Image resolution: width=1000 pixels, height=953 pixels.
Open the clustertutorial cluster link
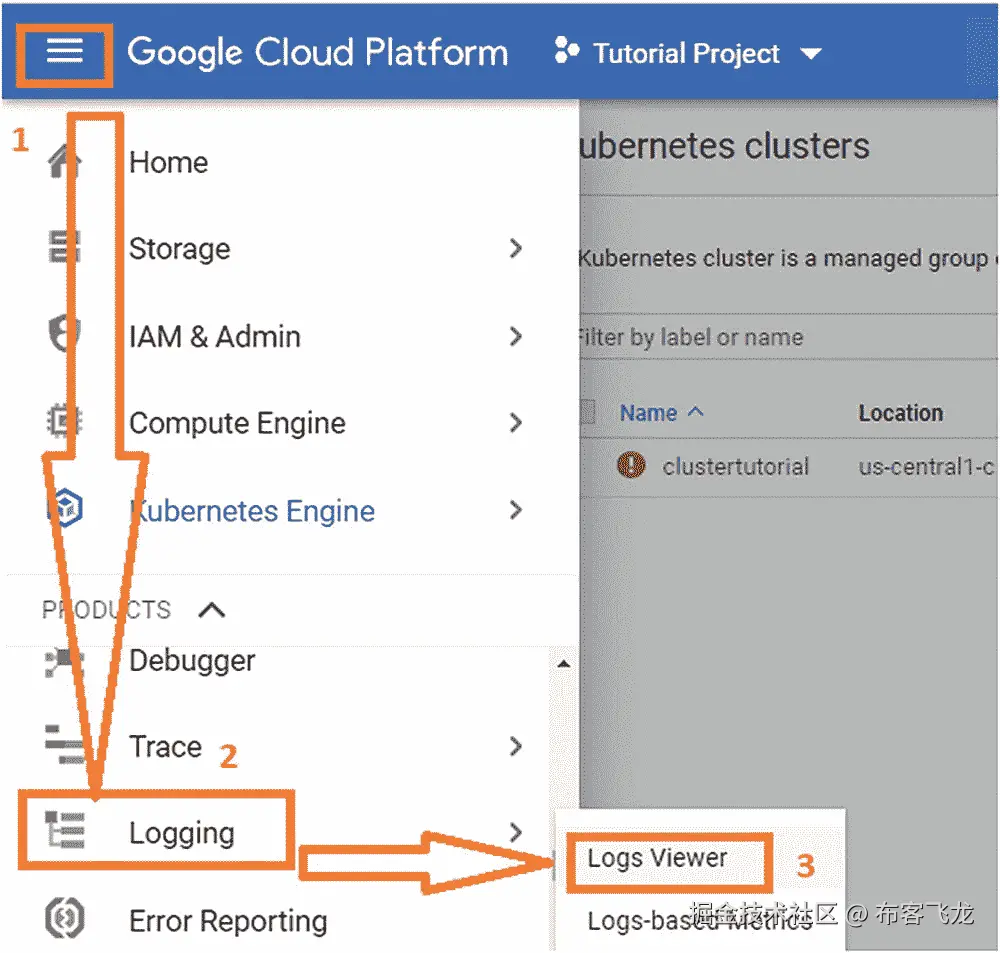[x=735, y=466]
